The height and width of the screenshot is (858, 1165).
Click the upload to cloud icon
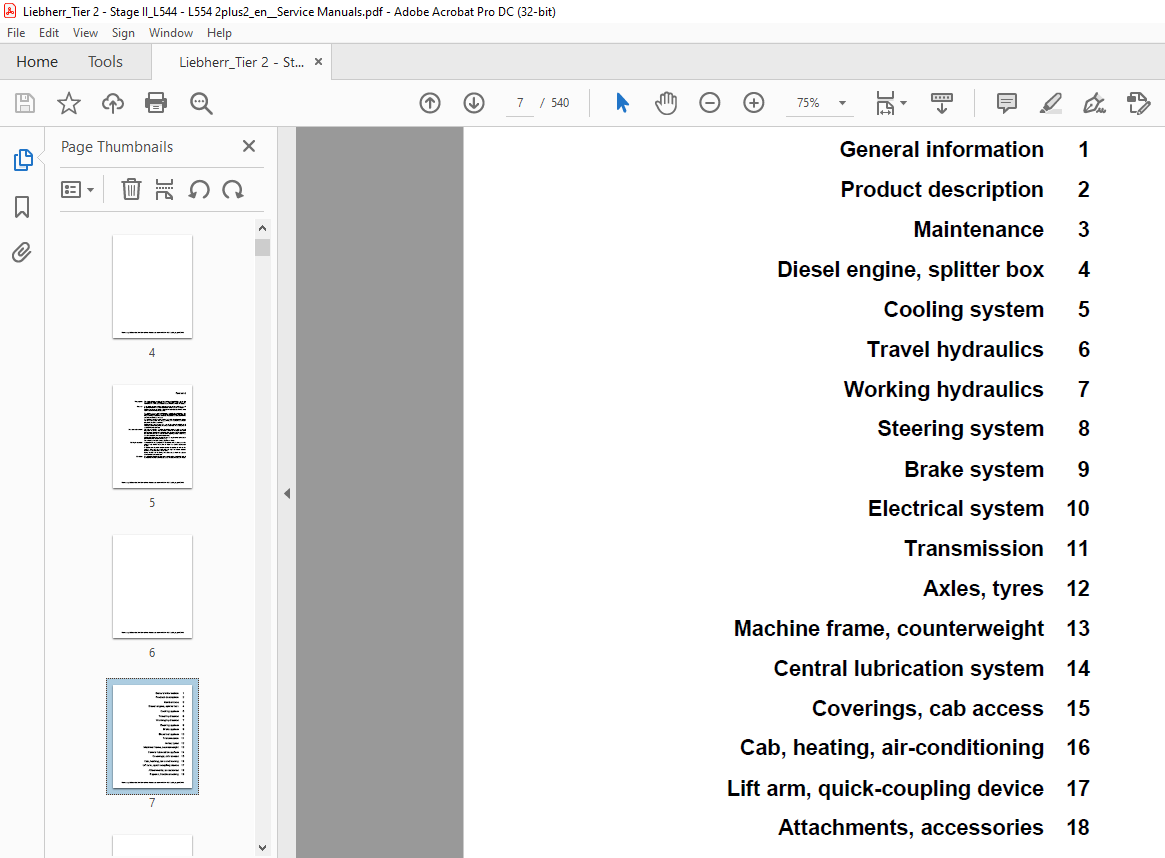tap(113, 103)
